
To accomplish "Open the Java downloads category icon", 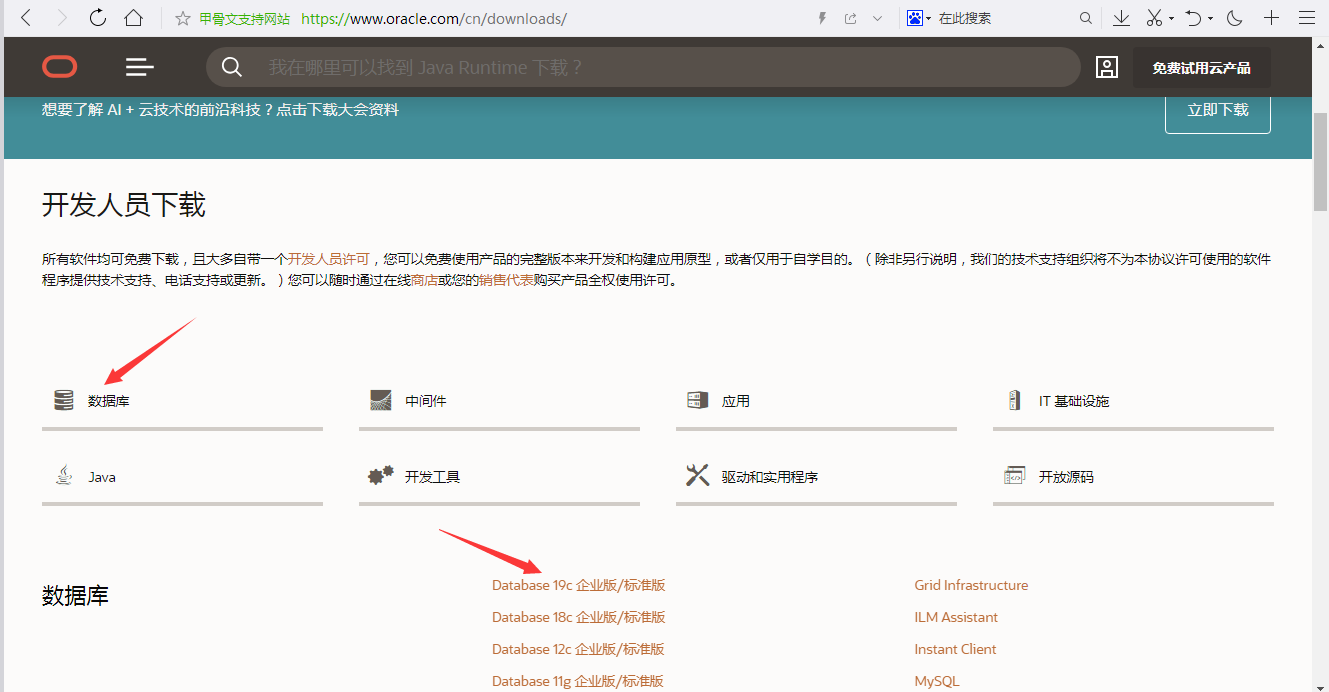I will pos(63,475).
